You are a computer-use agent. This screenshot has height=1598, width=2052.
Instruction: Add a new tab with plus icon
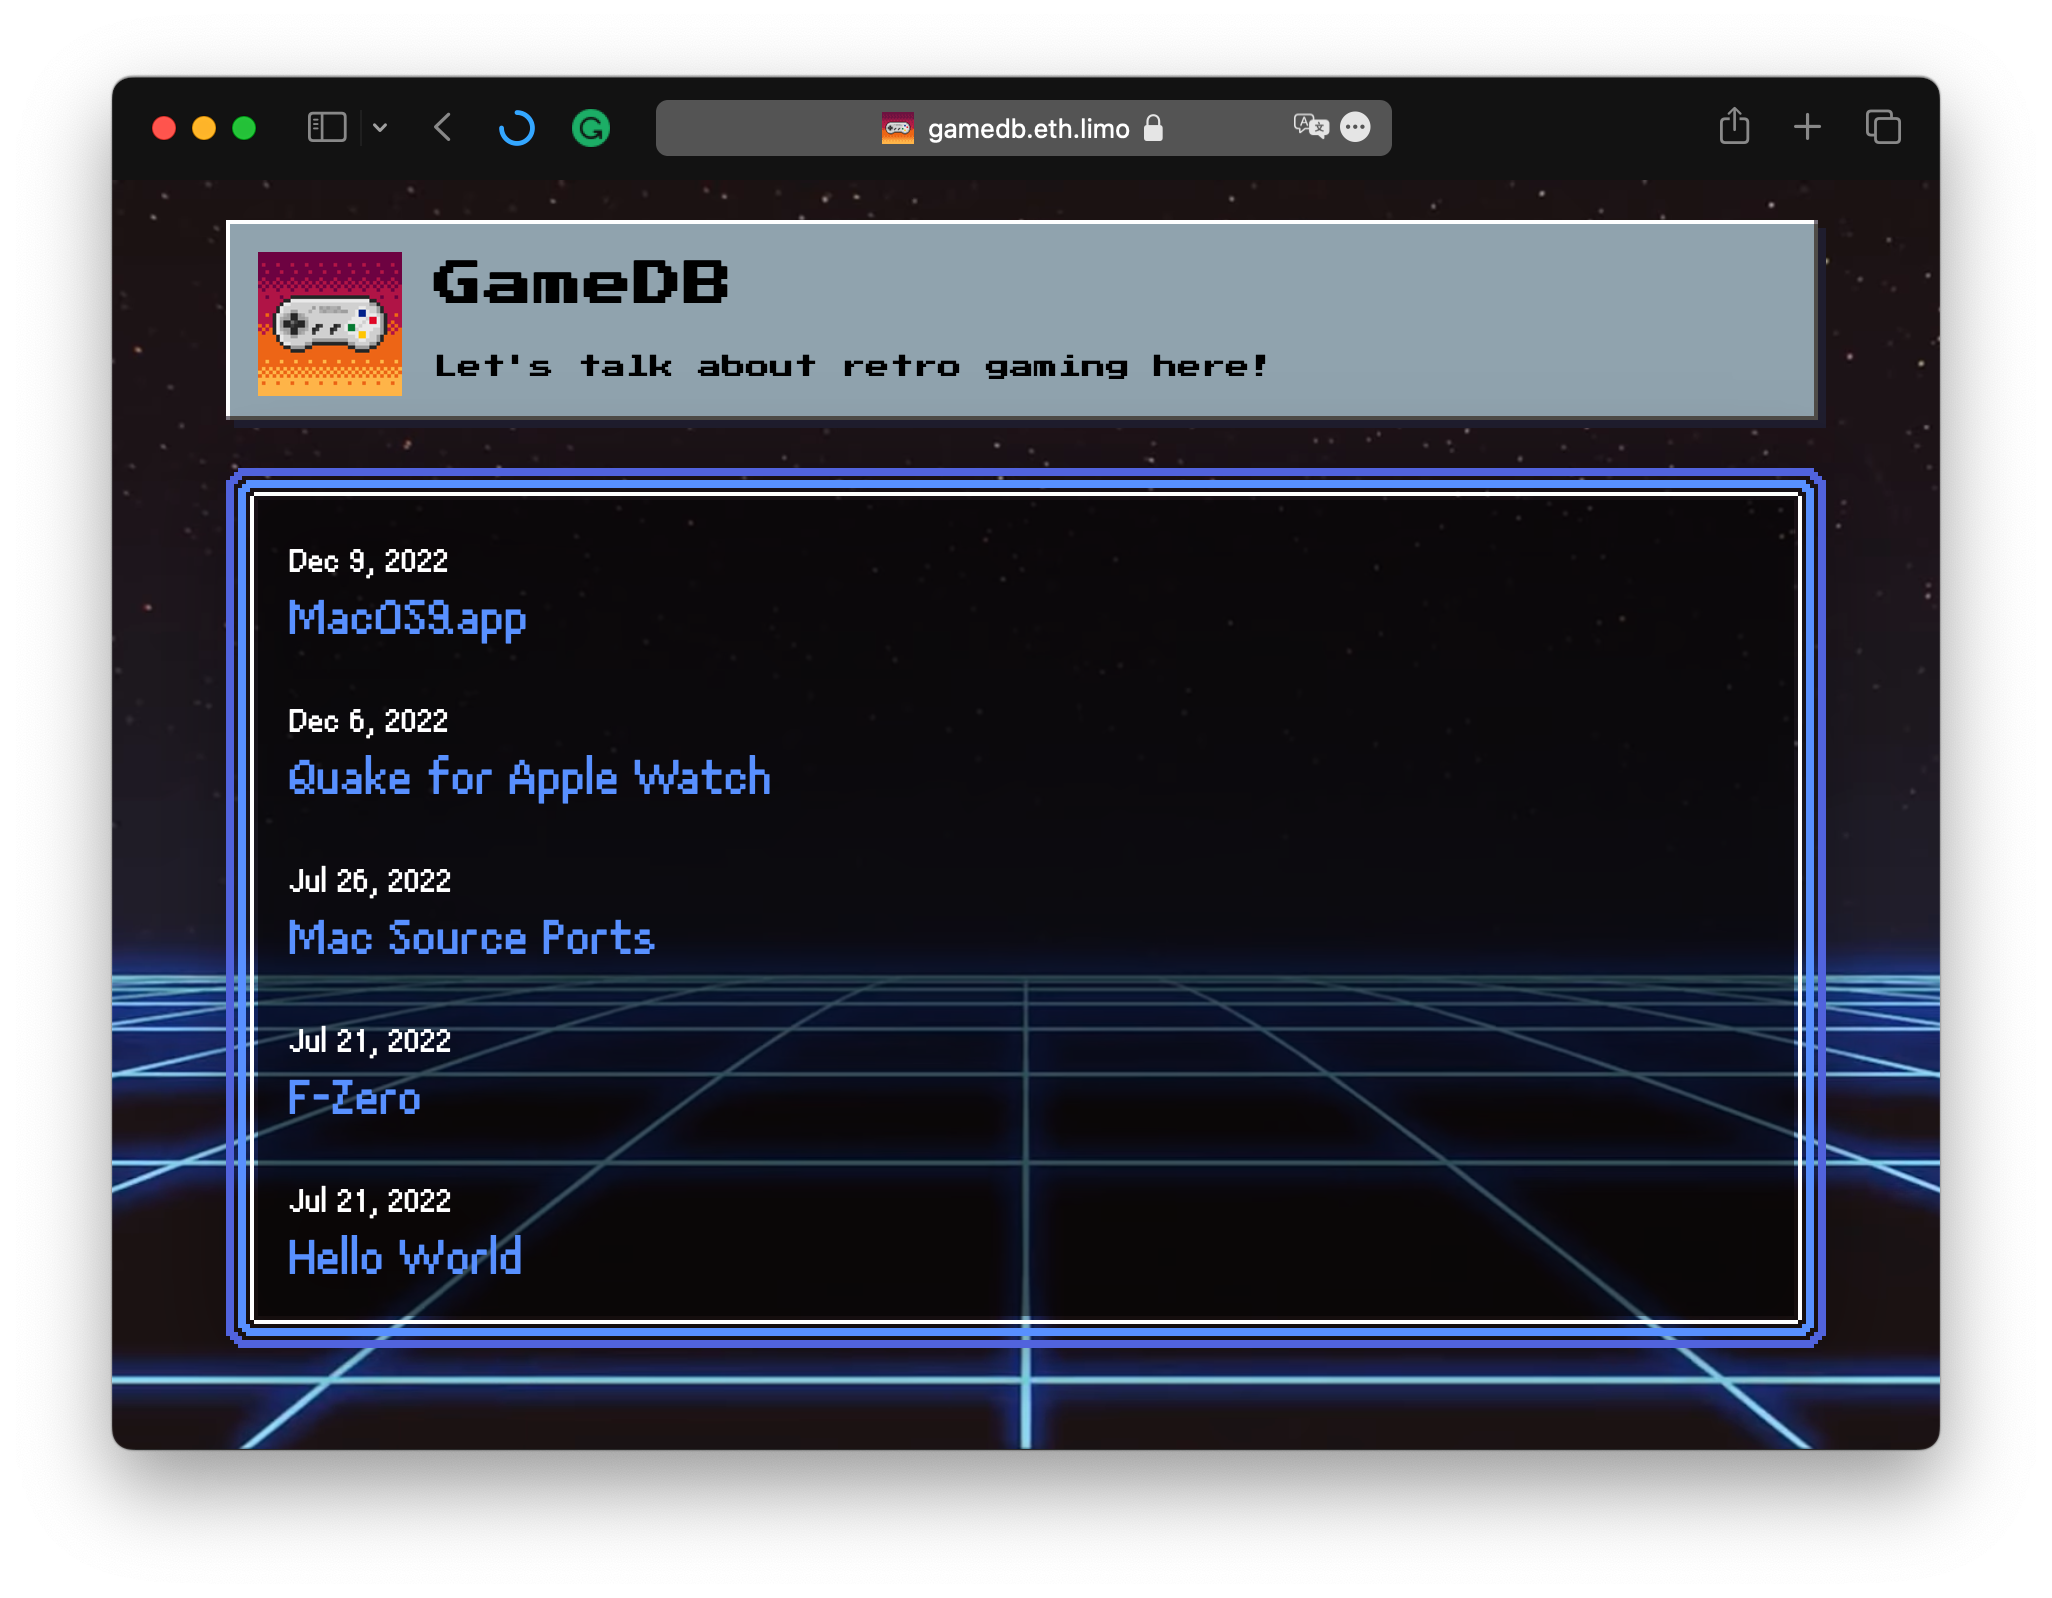point(1807,127)
